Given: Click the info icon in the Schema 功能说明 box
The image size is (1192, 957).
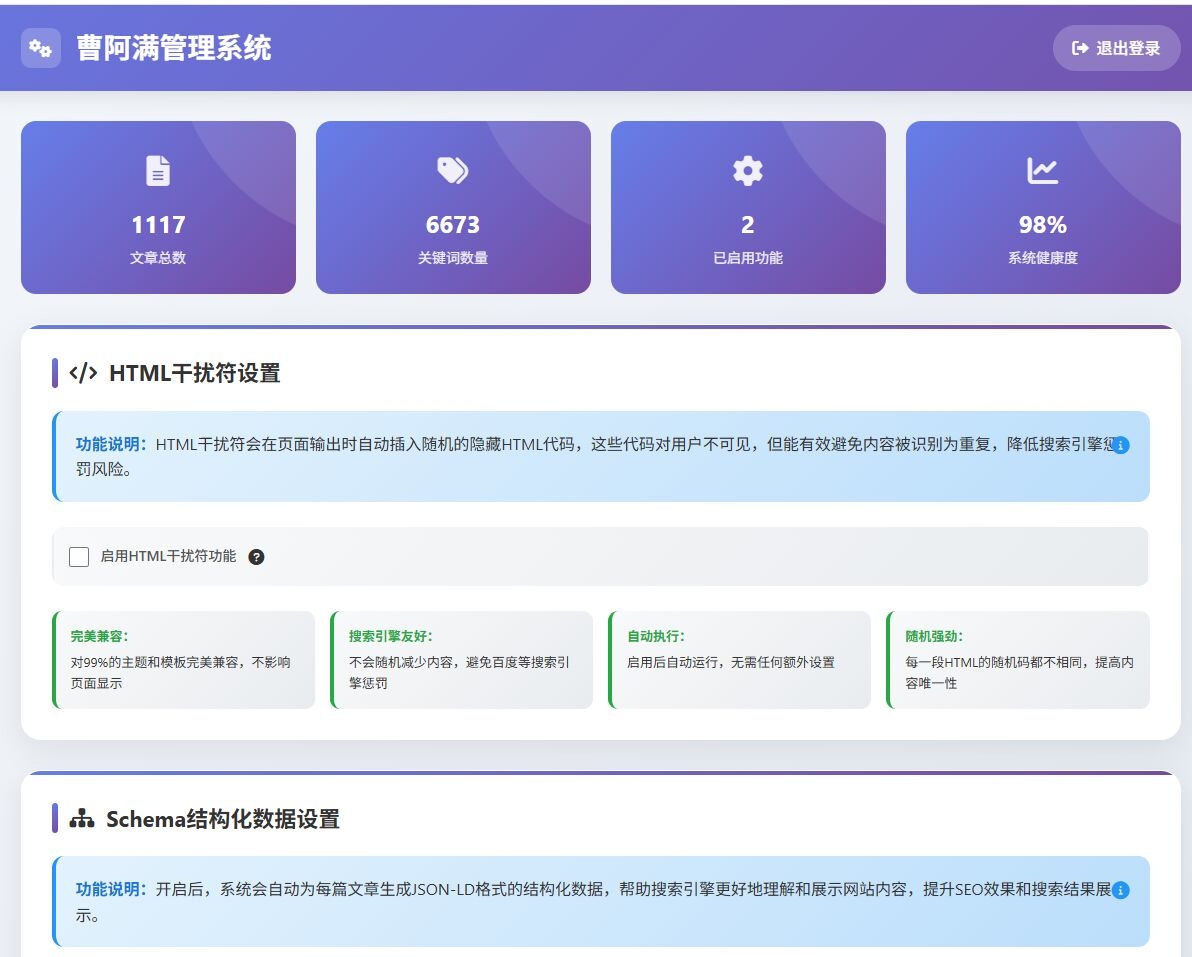Looking at the screenshot, I should coord(1120,889).
